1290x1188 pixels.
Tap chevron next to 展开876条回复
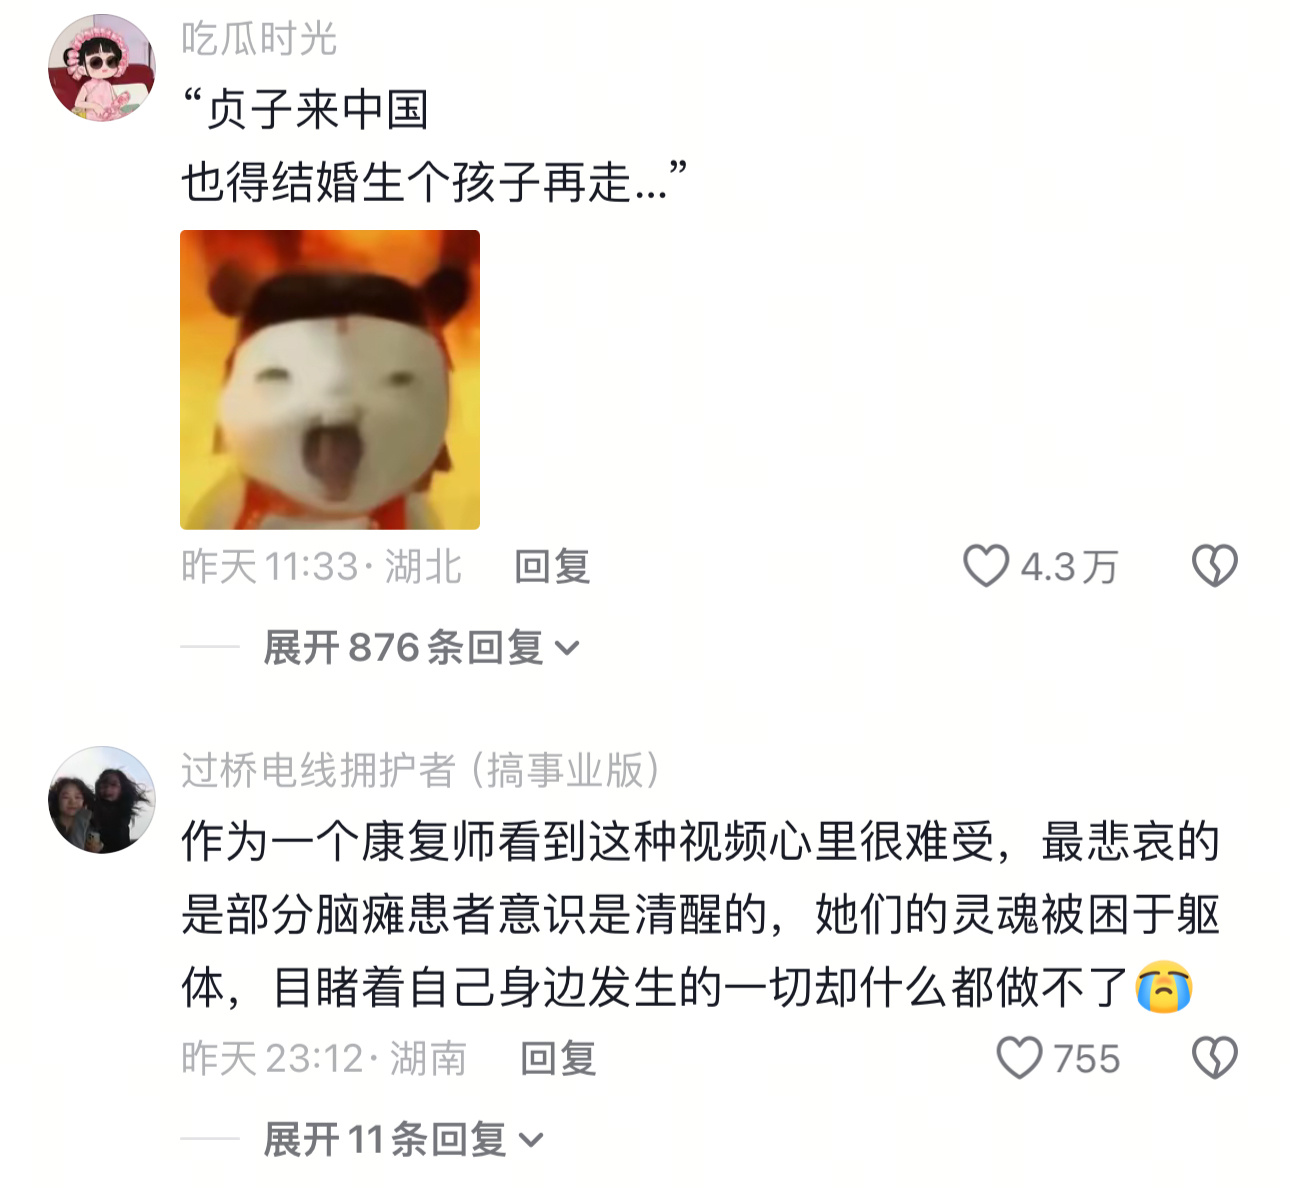tap(567, 649)
